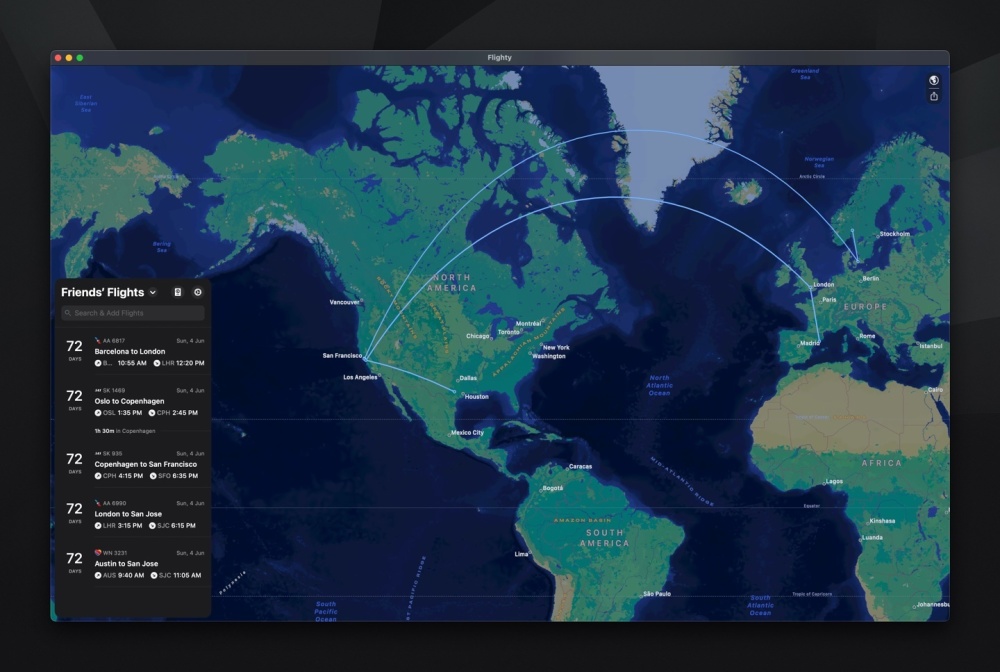The width and height of the screenshot is (1000, 672).
Task: Click the departure icon next to CPH 4:15 PM
Action: pyautogui.click(x=98, y=476)
